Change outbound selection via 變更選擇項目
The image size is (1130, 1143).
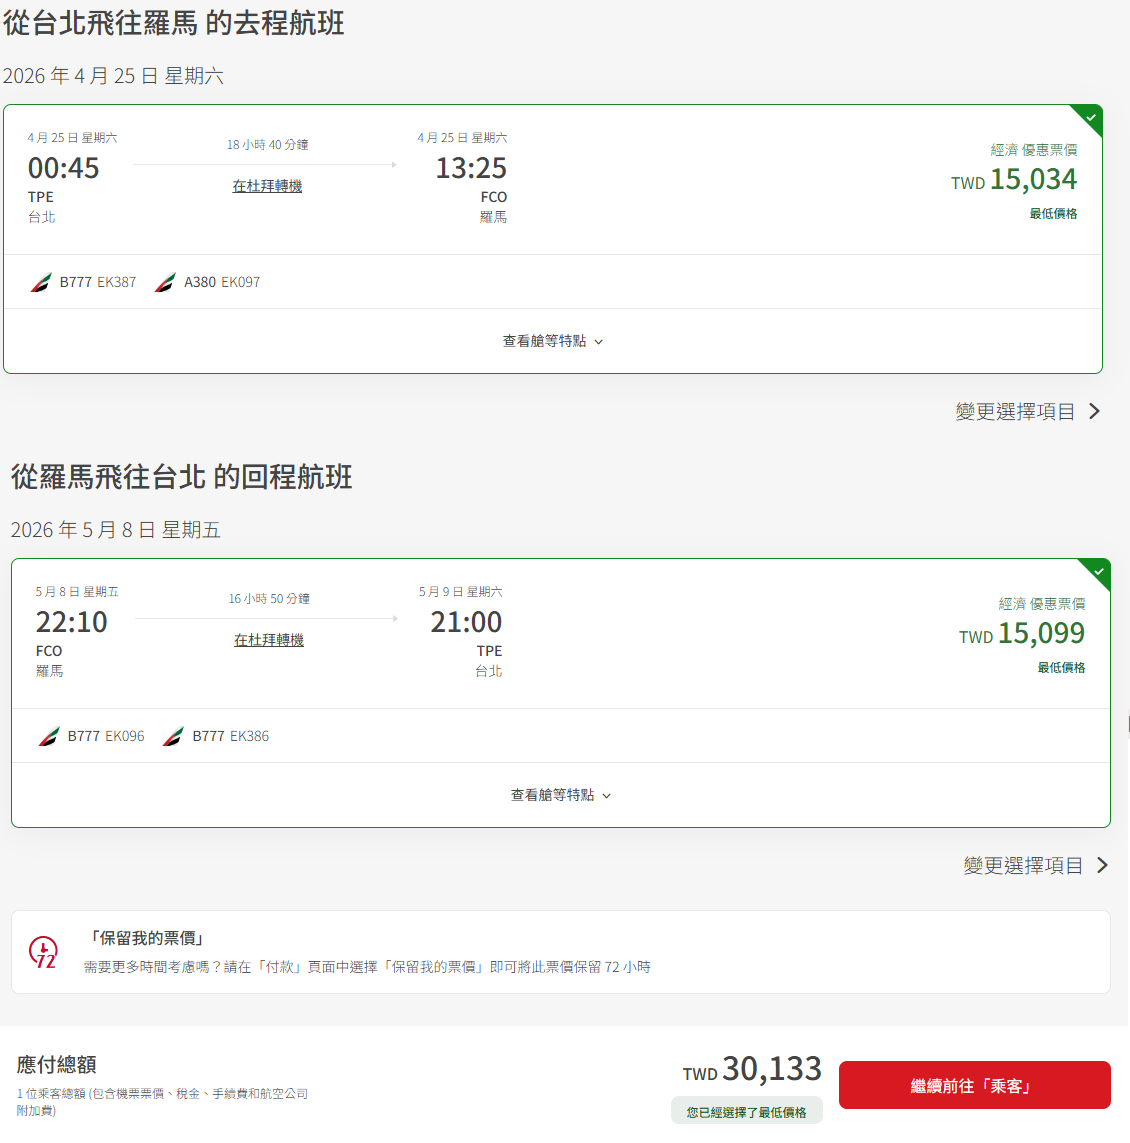pos(1015,412)
